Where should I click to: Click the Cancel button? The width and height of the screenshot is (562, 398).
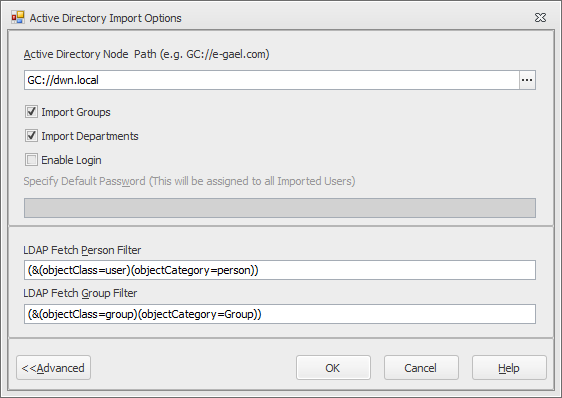click(x=421, y=368)
